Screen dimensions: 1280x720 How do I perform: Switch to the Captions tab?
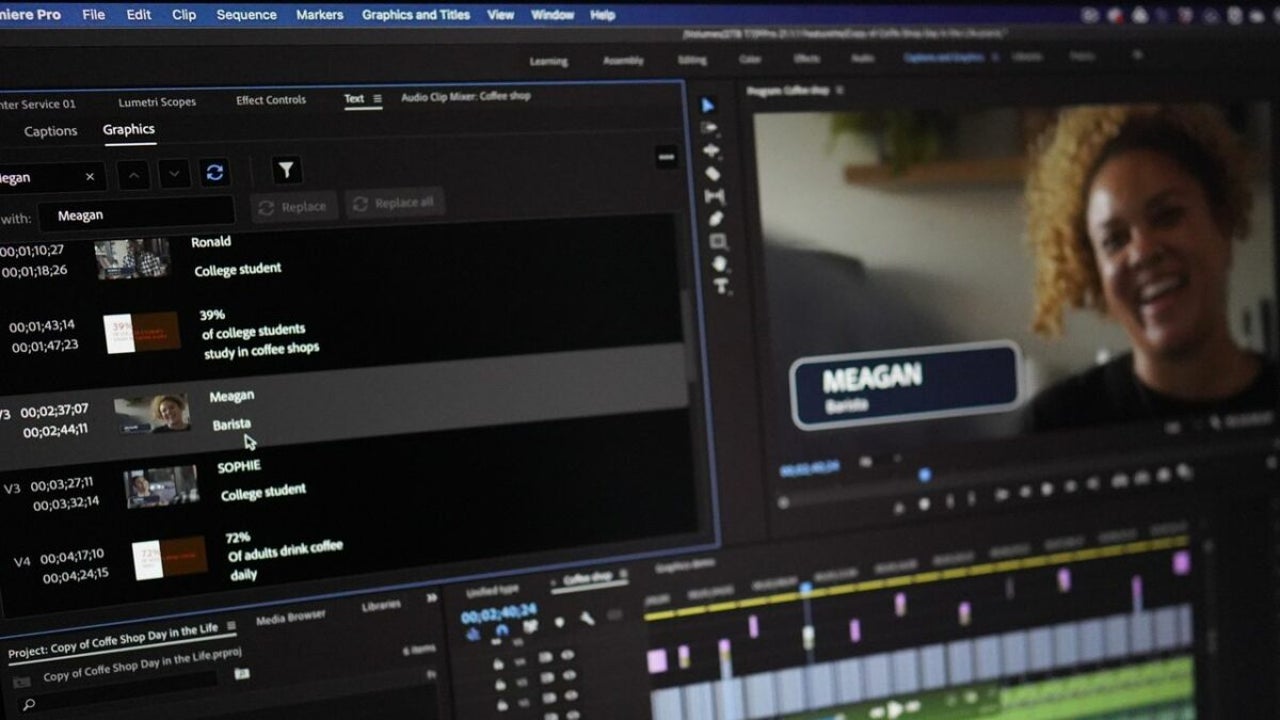pyautogui.click(x=50, y=130)
